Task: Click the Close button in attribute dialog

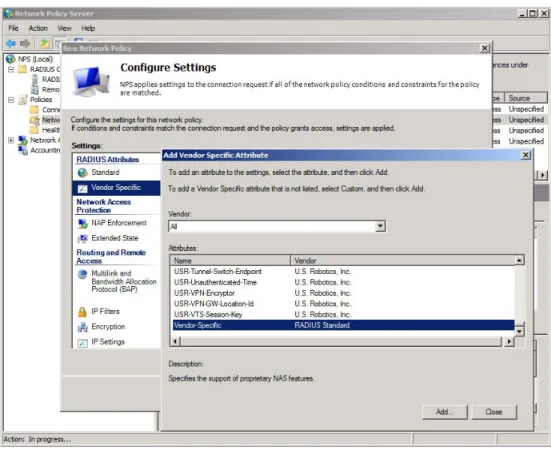Action: click(x=494, y=412)
